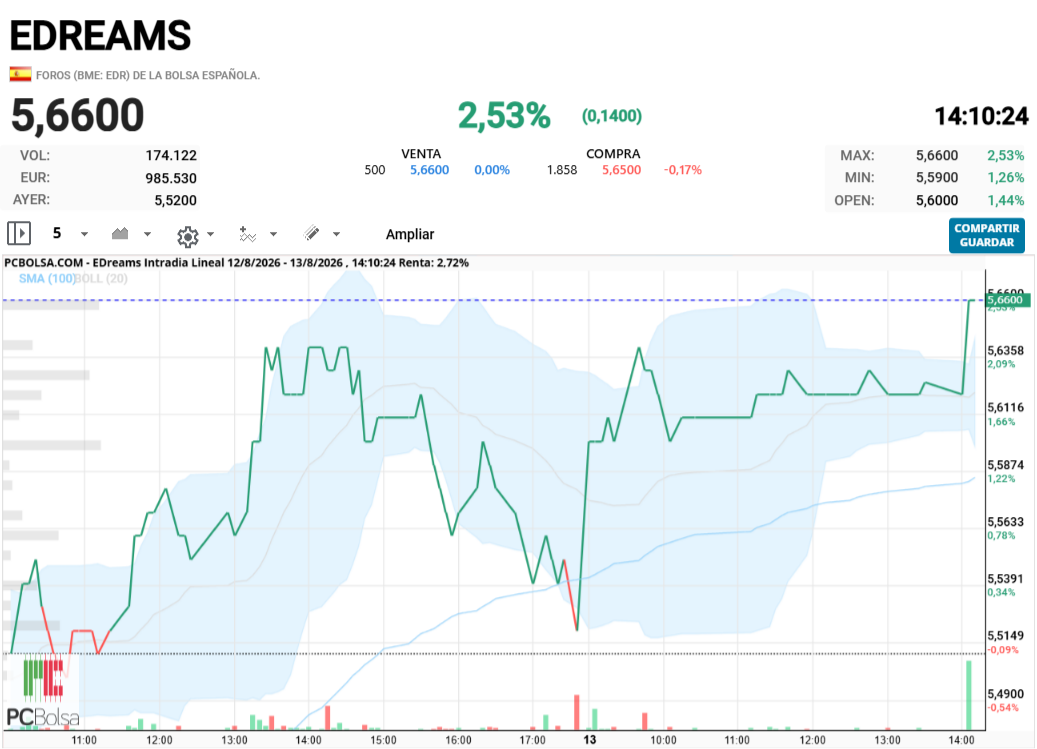This screenshot has width=1037, height=749.
Task: Click the venta price 5,6600
Action: (x=429, y=170)
